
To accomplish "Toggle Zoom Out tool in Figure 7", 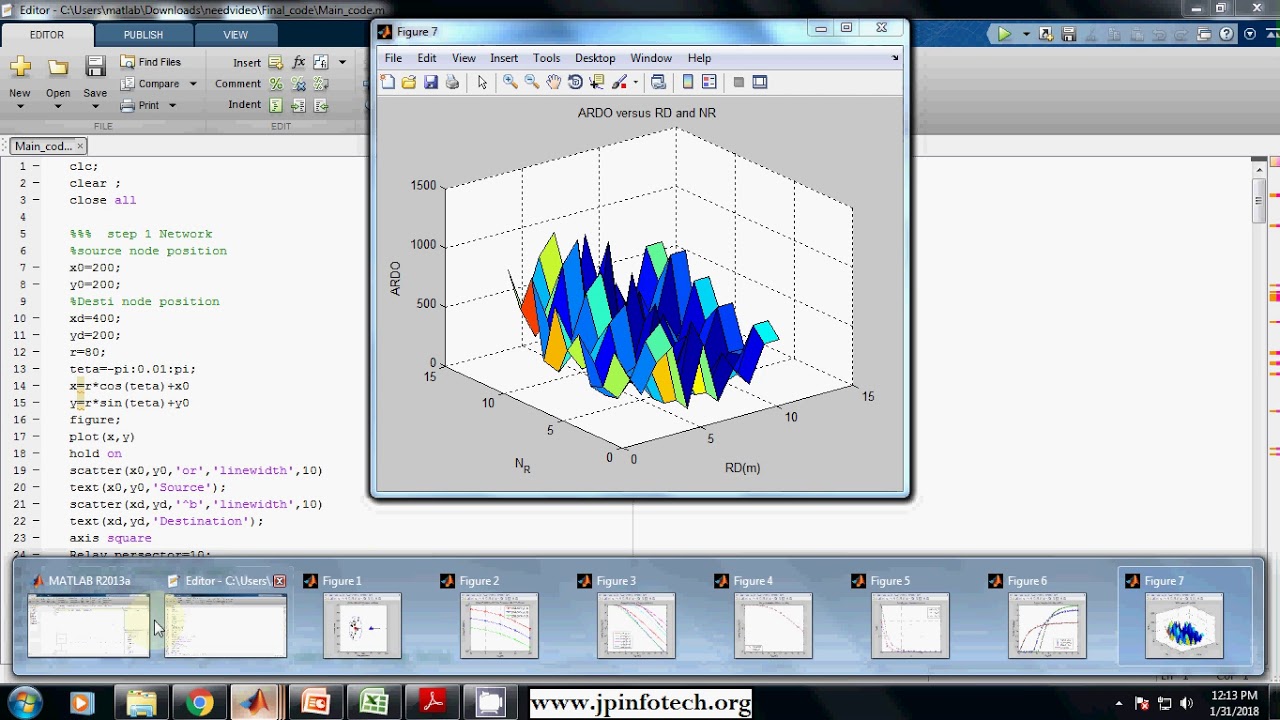I will coord(532,82).
